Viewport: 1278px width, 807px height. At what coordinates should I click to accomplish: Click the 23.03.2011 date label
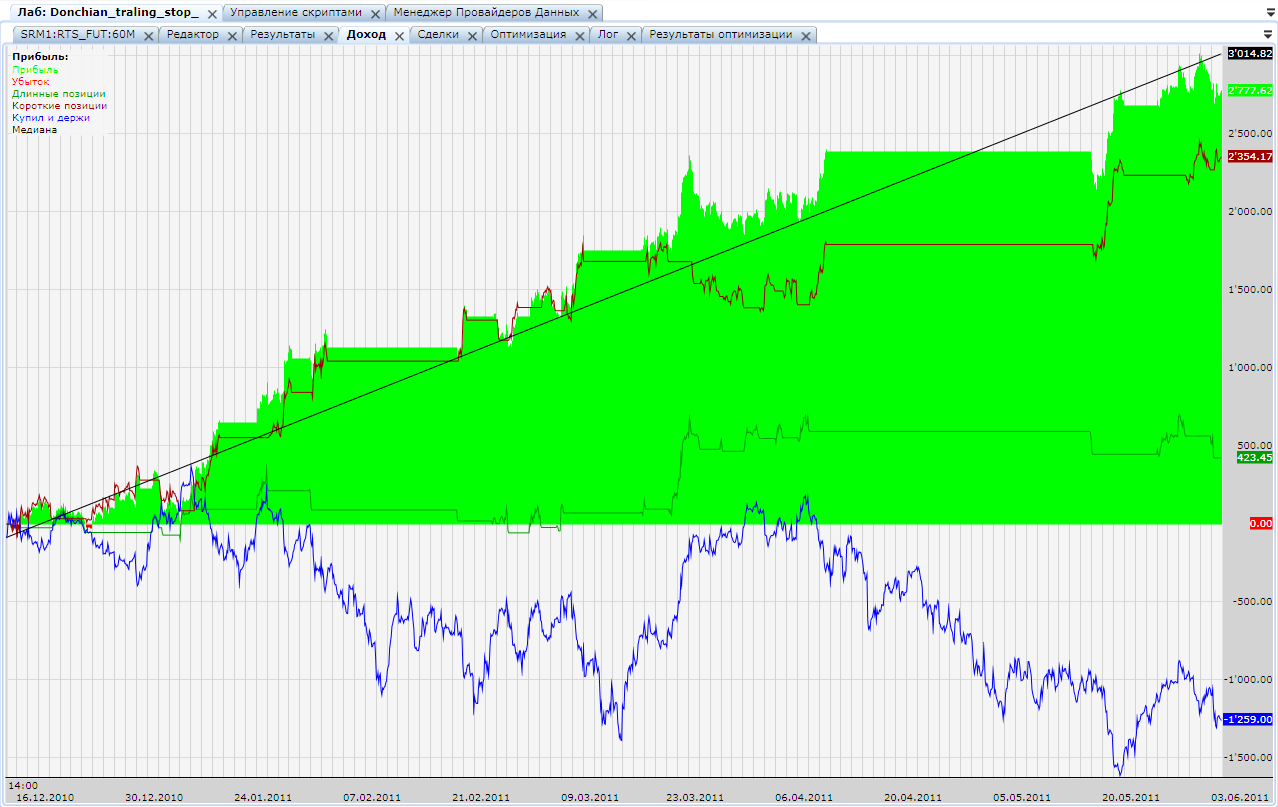tap(695, 797)
